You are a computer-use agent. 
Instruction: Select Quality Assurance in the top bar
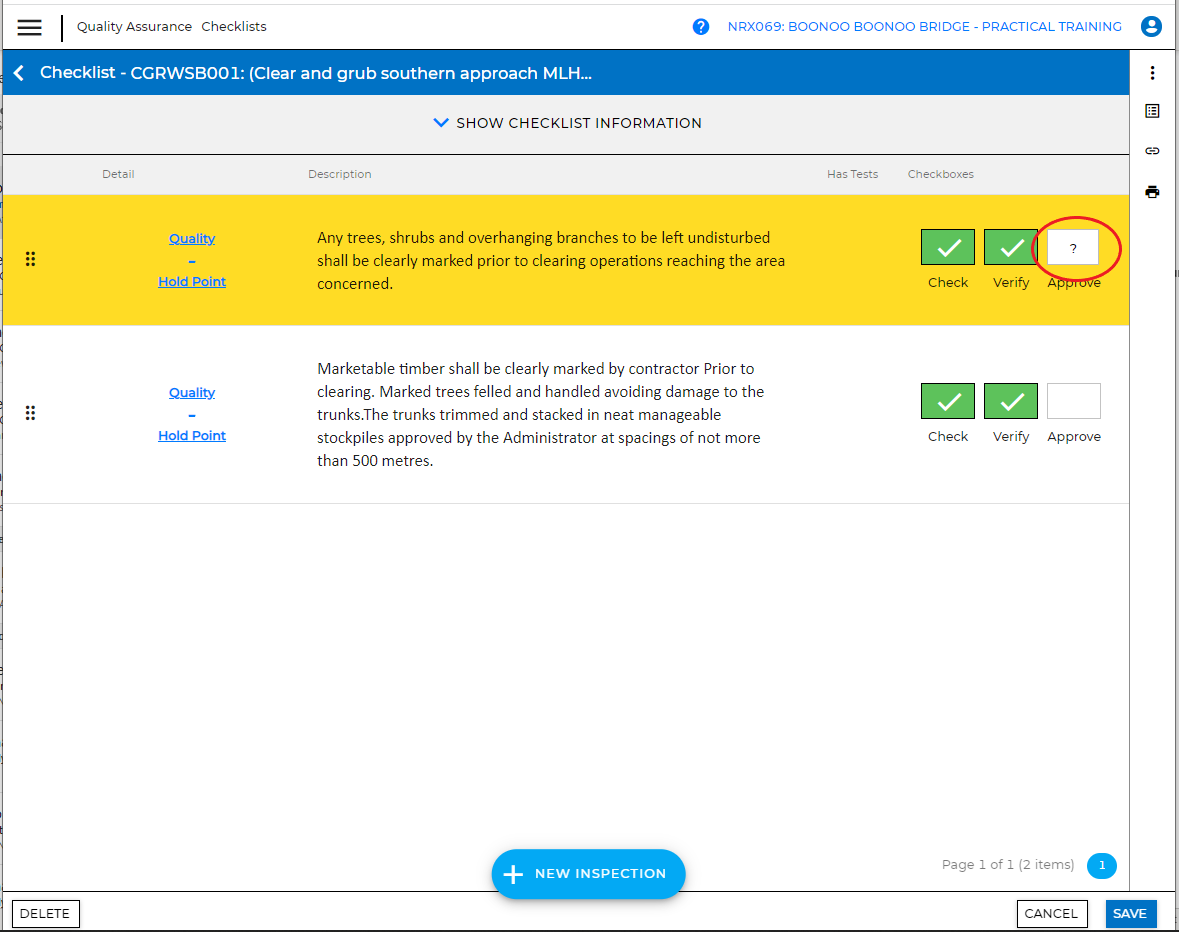pyautogui.click(x=134, y=27)
